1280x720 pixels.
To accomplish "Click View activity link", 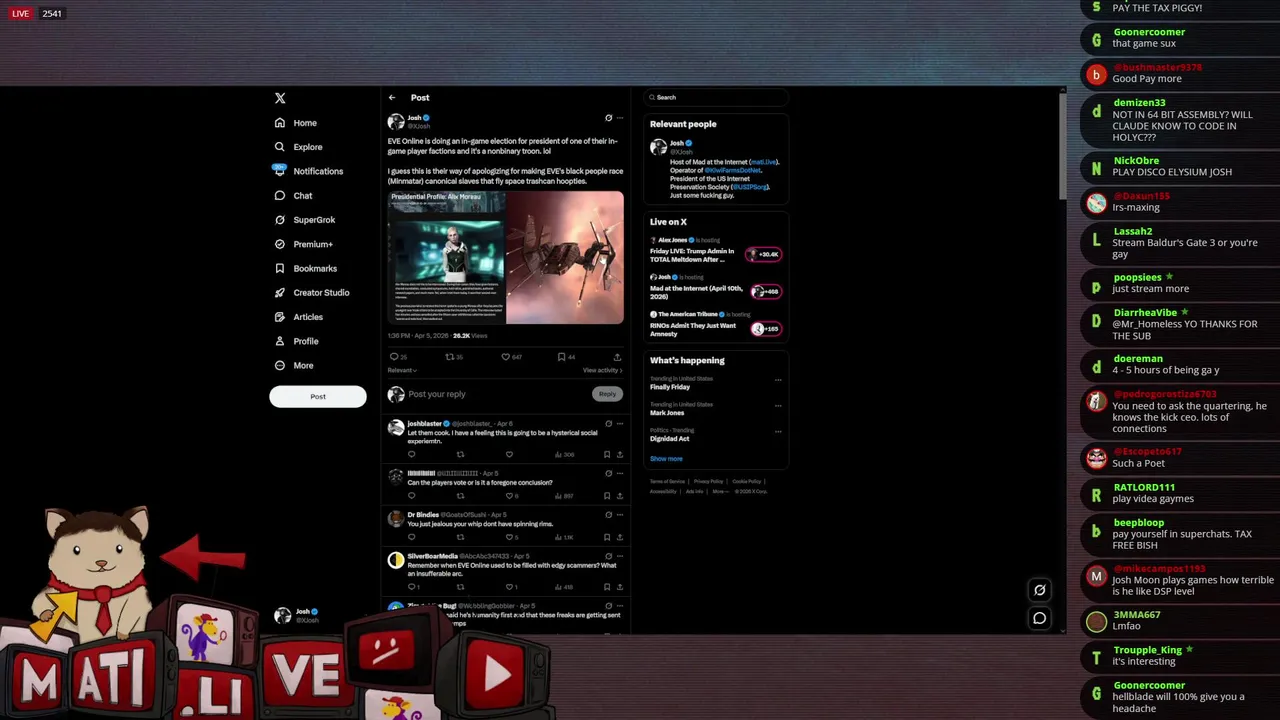I will click(602, 370).
